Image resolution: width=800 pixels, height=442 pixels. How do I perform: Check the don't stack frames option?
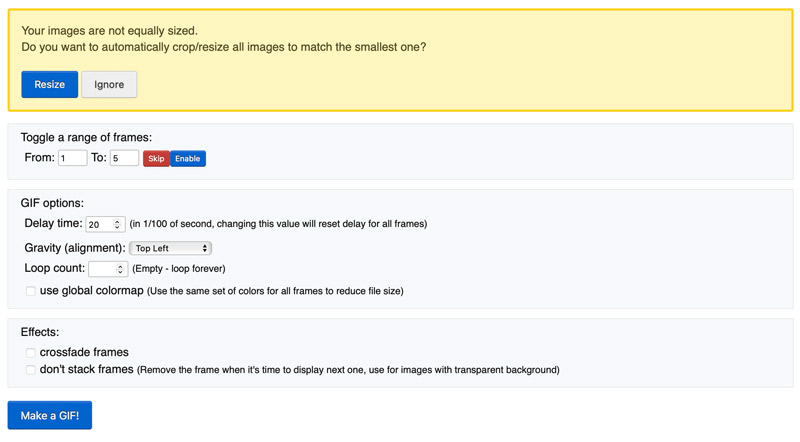click(x=31, y=370)
